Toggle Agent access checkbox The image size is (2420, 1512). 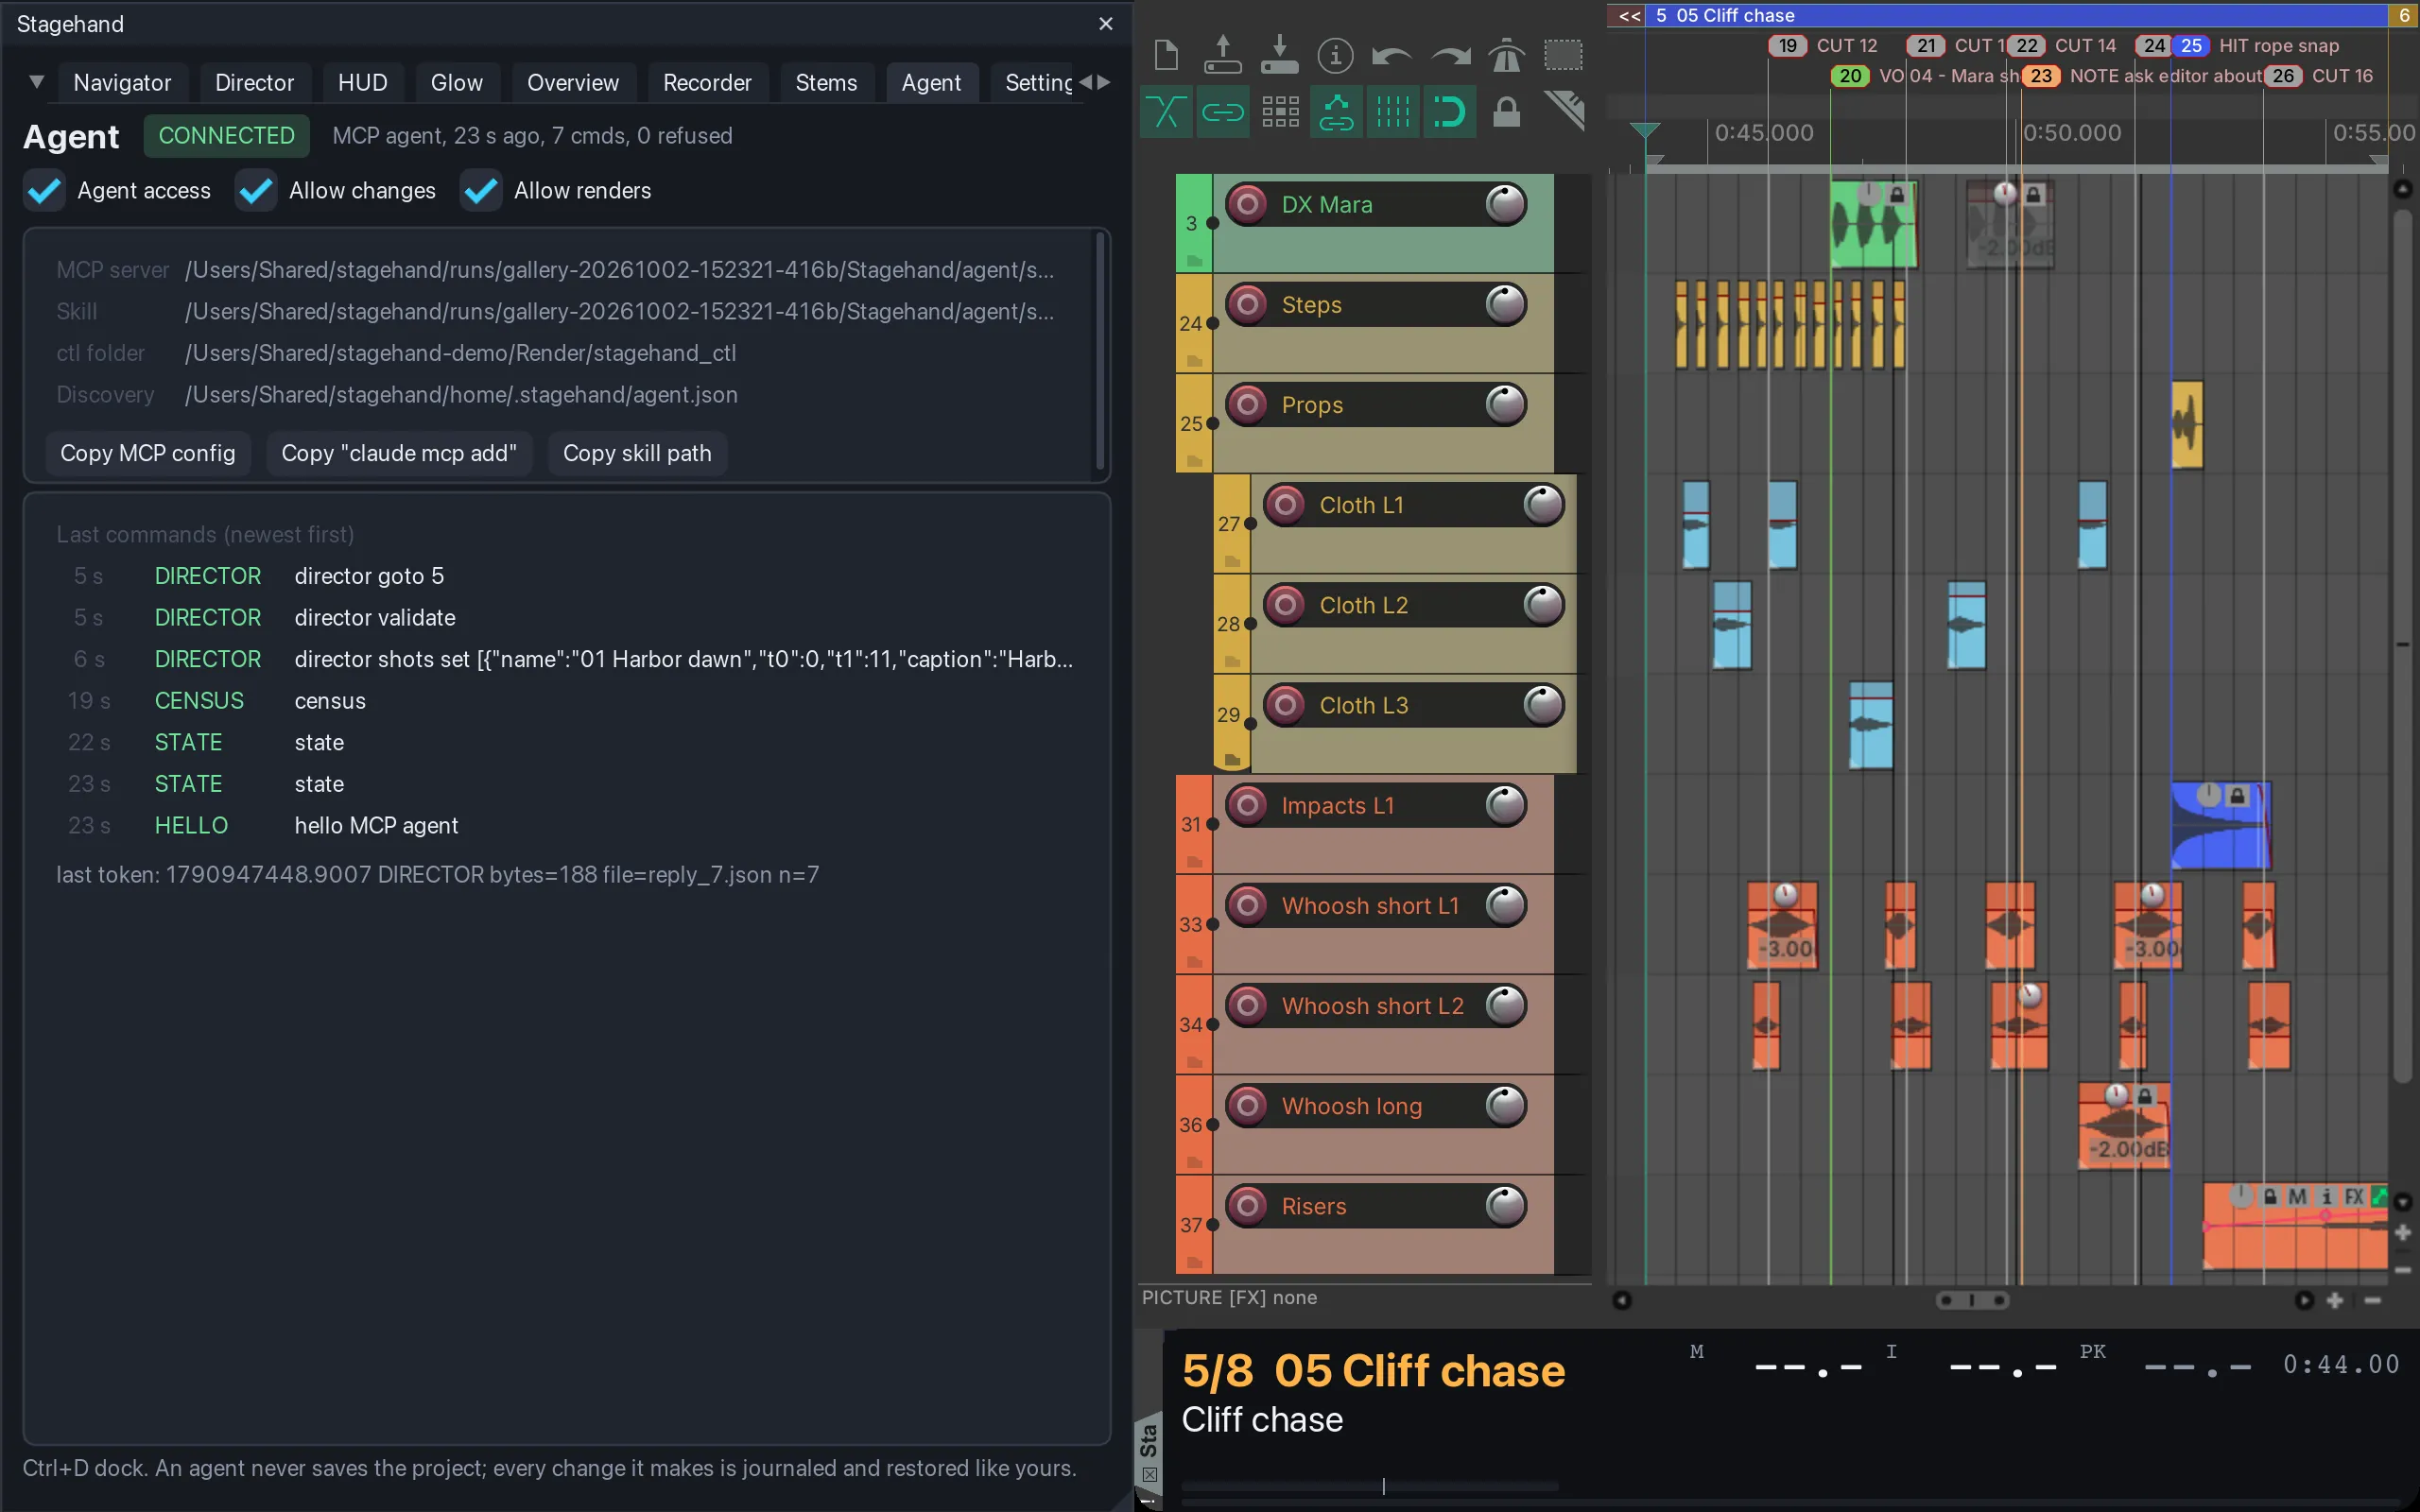click(45, 190)
